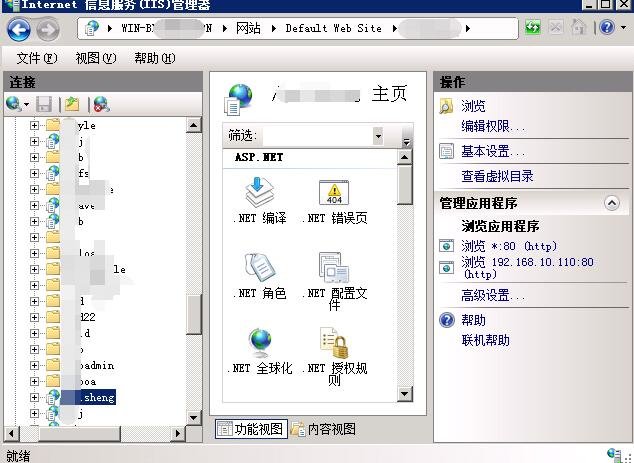Click the green refresh page icon

click(533, 27)
